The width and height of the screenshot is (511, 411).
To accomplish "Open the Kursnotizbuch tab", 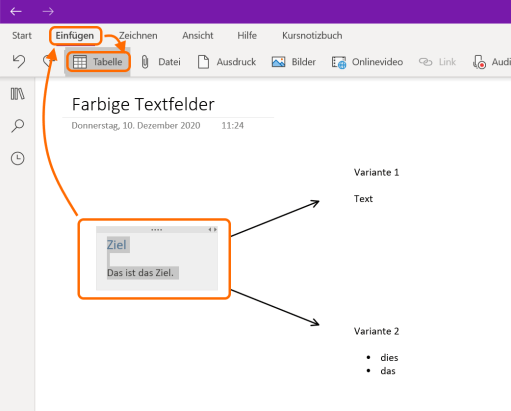I will tap(312, 36).
